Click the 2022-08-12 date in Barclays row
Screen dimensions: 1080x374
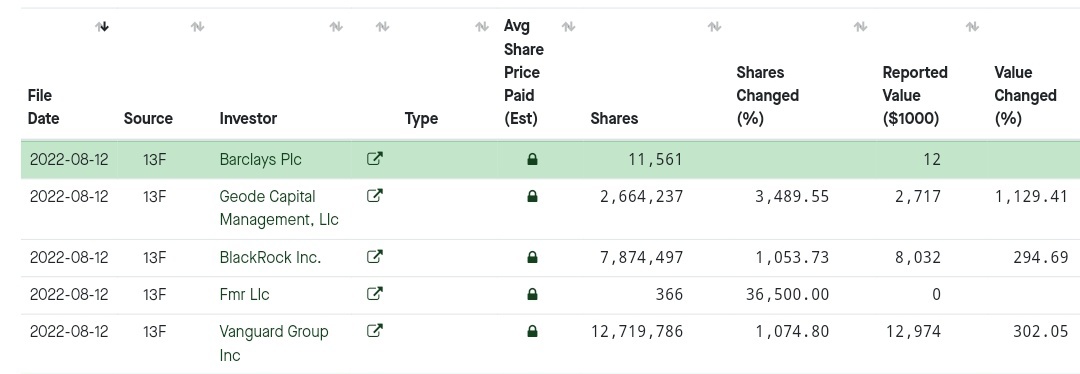(69, 160)
